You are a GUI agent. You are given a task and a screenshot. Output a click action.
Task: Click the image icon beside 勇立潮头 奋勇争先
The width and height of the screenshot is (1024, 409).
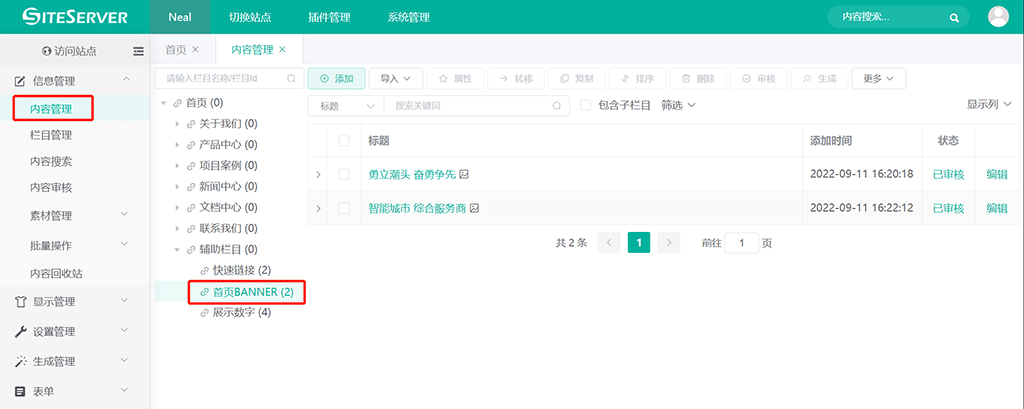tap(464, 174)
